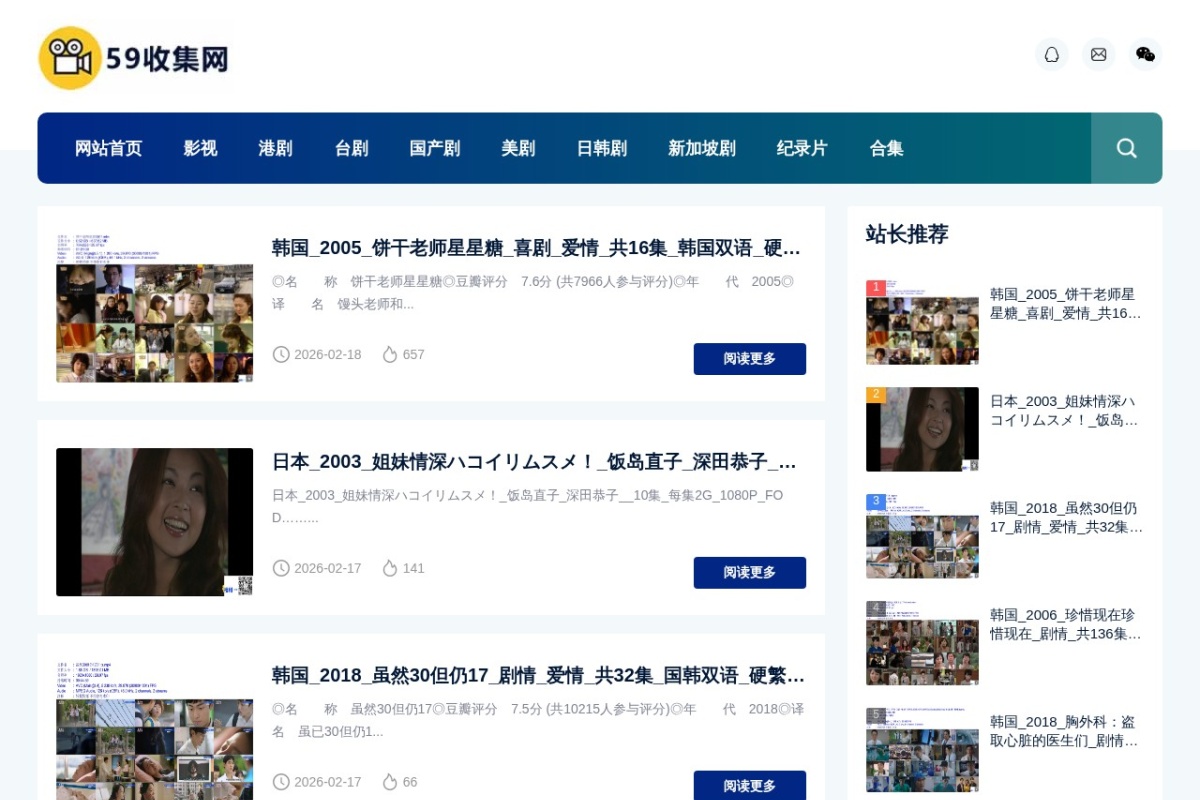
Task: Open sidebar recommendation 3 thumbnail
Action: pyautogui.click(x=922, y=536)
